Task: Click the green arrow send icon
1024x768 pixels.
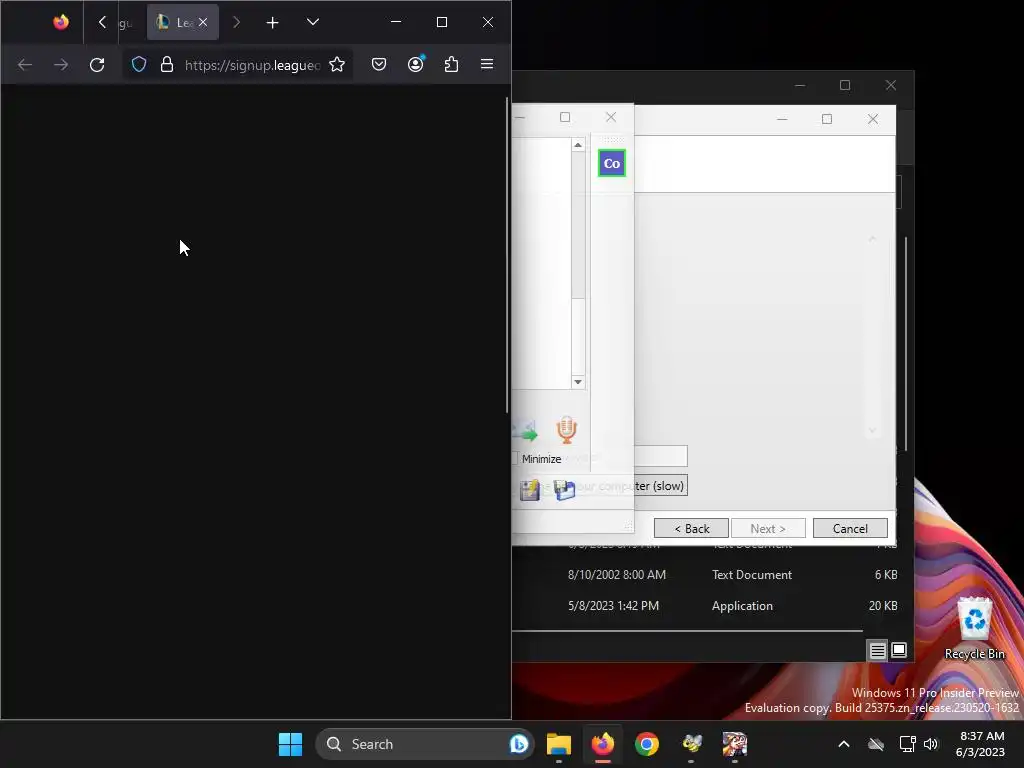Action: [x=526, y=430]
